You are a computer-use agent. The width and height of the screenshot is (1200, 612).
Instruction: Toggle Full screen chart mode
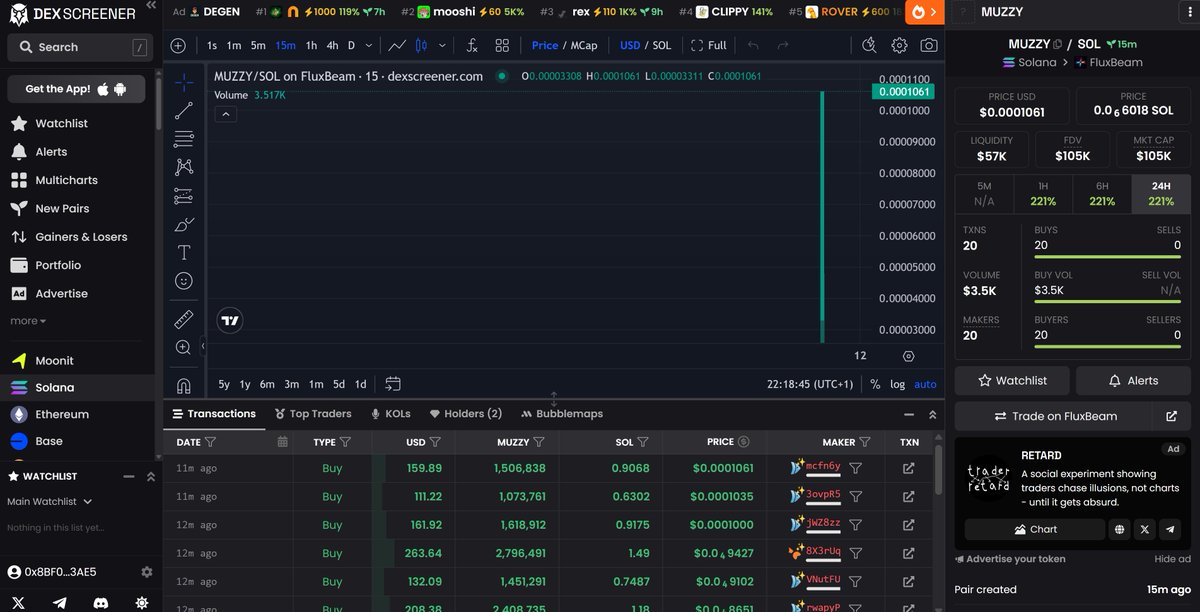[x=709, y=45]
